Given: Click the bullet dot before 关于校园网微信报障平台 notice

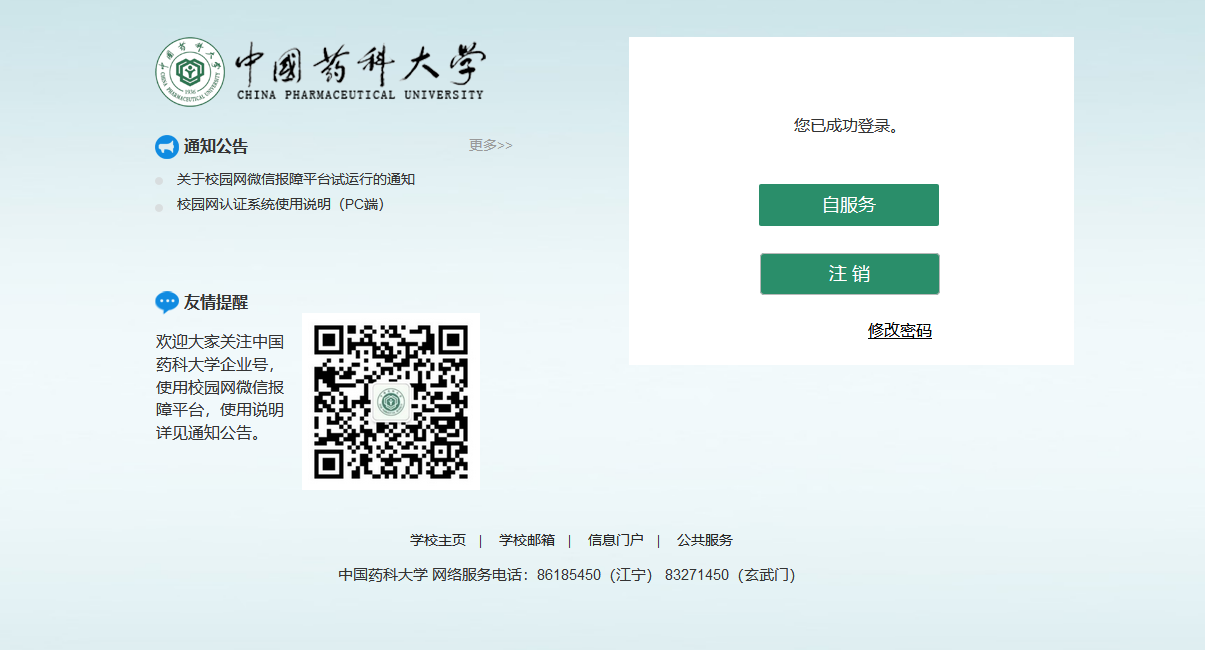Looking at the screenshot, I should point(159,181).
